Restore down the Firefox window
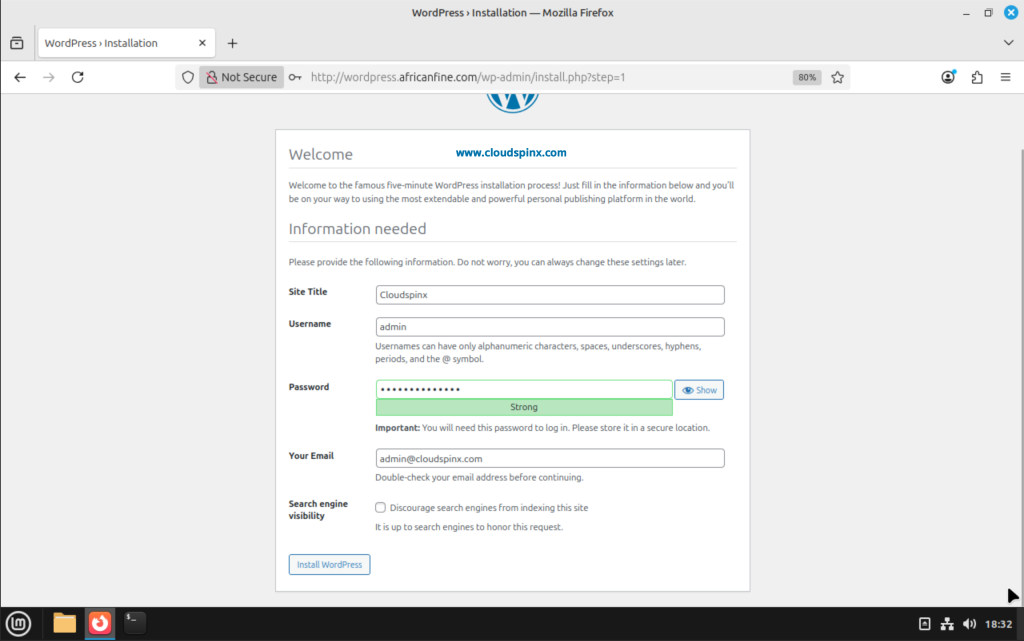This screenshot has height=641, width=1024. point(988,13)
